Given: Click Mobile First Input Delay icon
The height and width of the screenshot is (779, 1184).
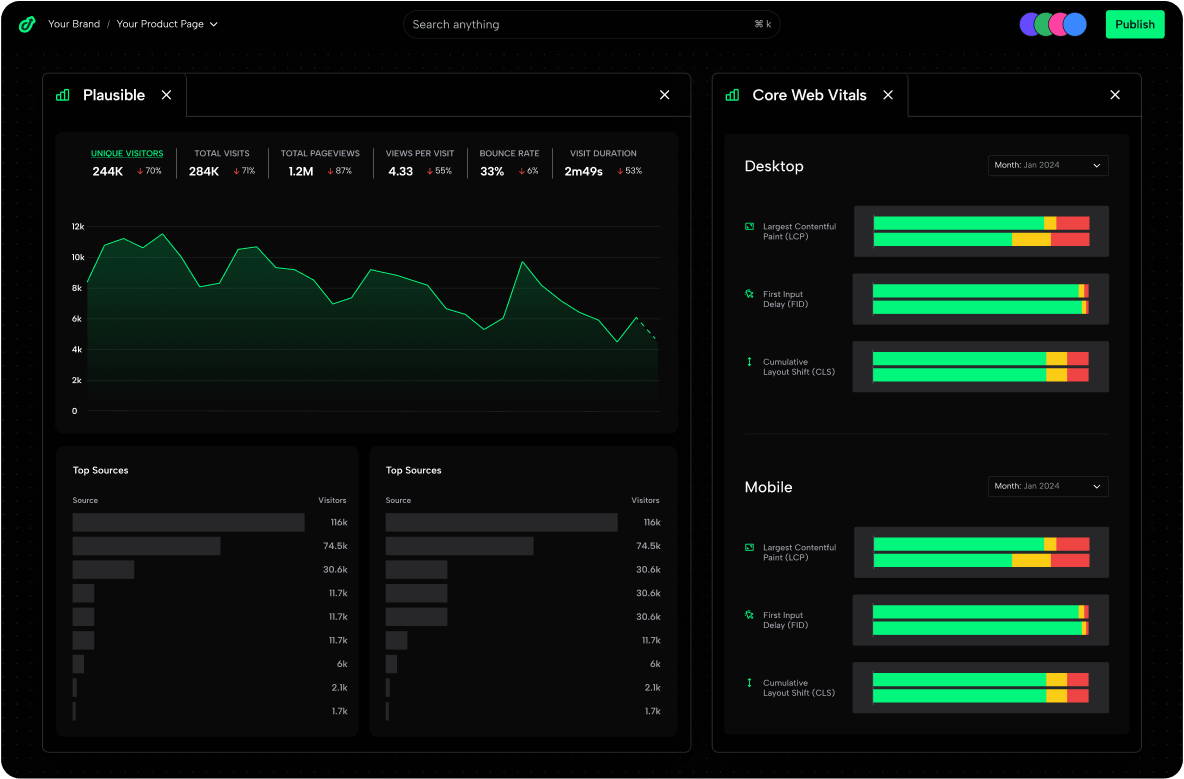Looking at the screenshot, I should (x=749, y=615).
